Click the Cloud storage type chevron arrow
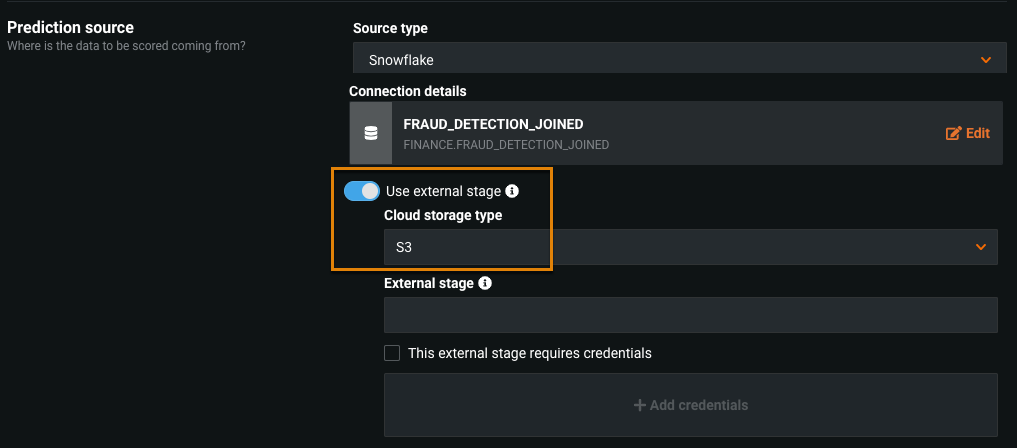The width and height of the screenshot is (1017, 448). 981,247
